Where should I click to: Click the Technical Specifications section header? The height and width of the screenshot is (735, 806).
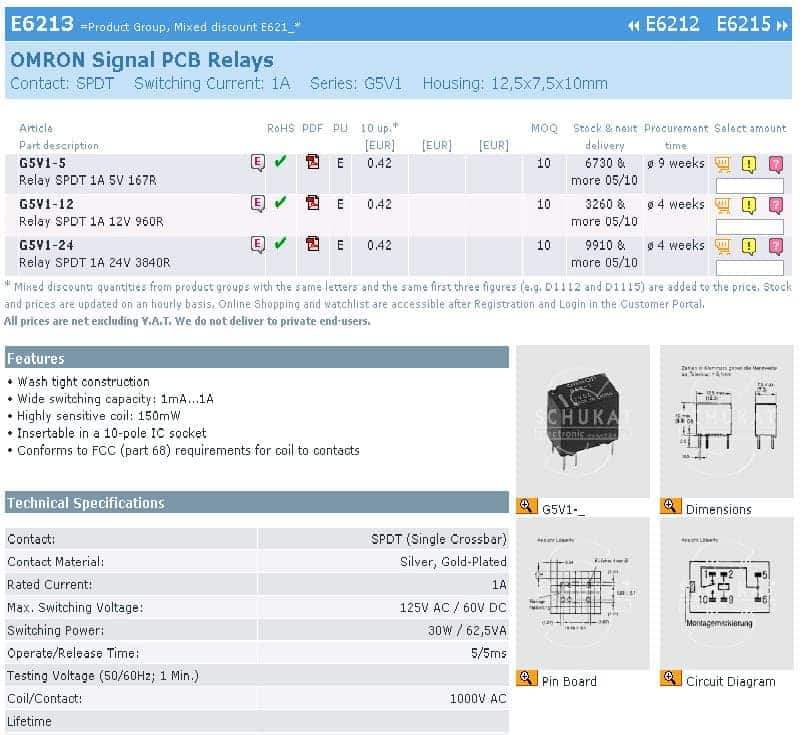click(257, 502)
